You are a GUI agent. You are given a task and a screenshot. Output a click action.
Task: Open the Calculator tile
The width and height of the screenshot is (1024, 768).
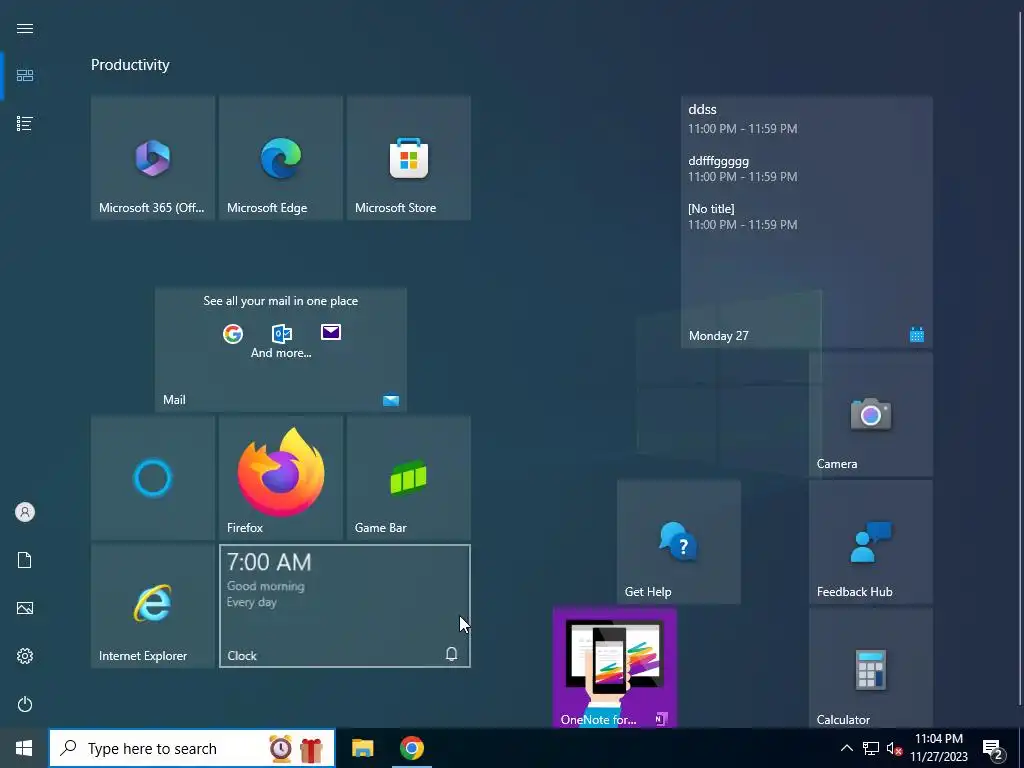[871, 668]
